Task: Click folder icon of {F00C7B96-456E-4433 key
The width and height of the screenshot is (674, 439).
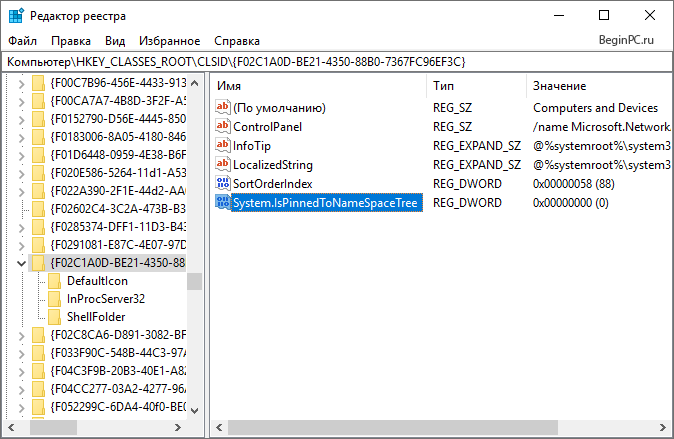Action: pos(38,83)
